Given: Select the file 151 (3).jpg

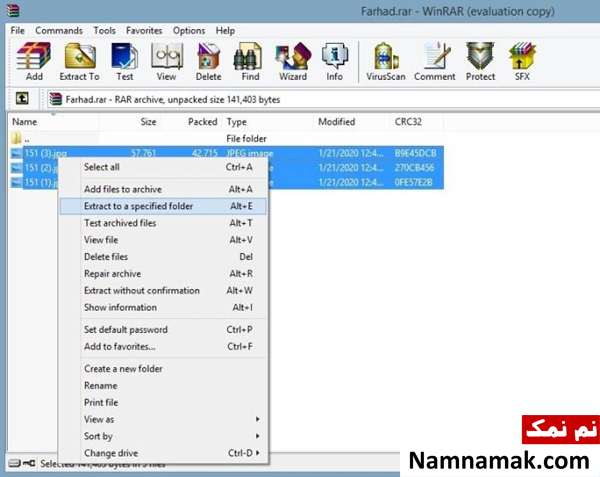Looking at the screenshot, I should (46, 153).
